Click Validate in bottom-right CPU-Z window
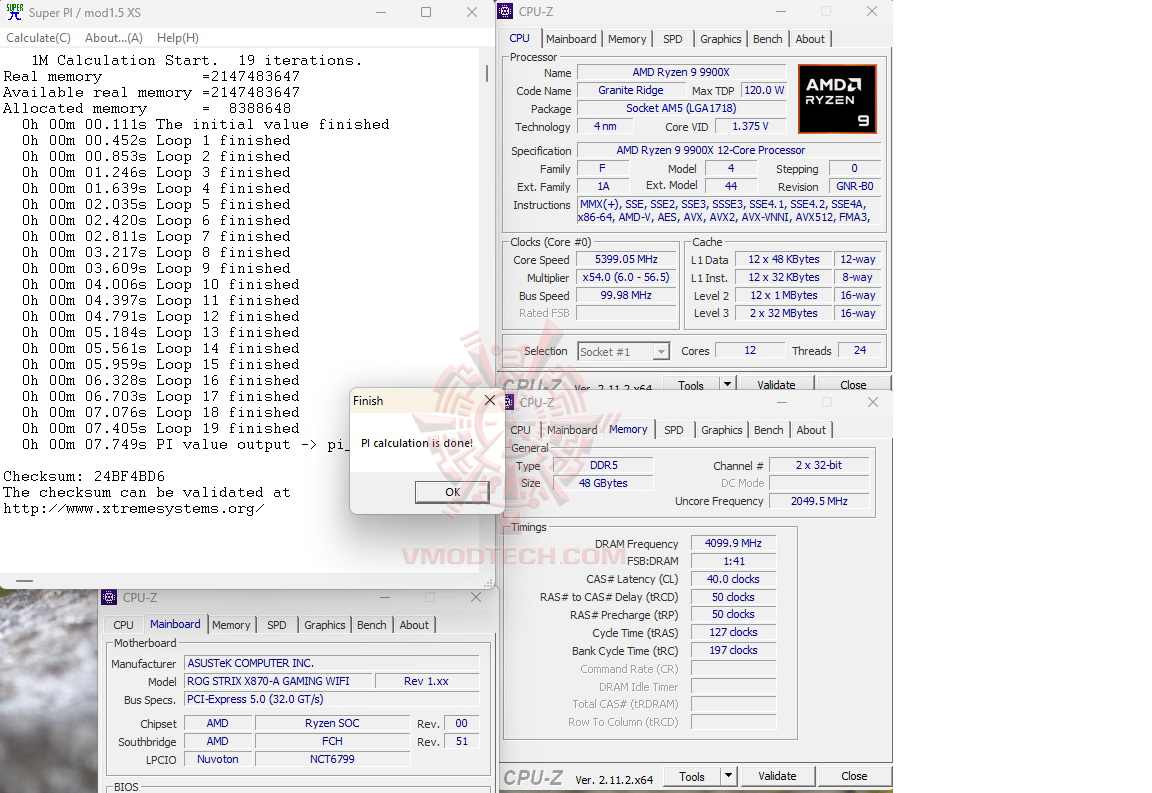The height and width of the screenshot is (793, 1152). tap(777, 776)
